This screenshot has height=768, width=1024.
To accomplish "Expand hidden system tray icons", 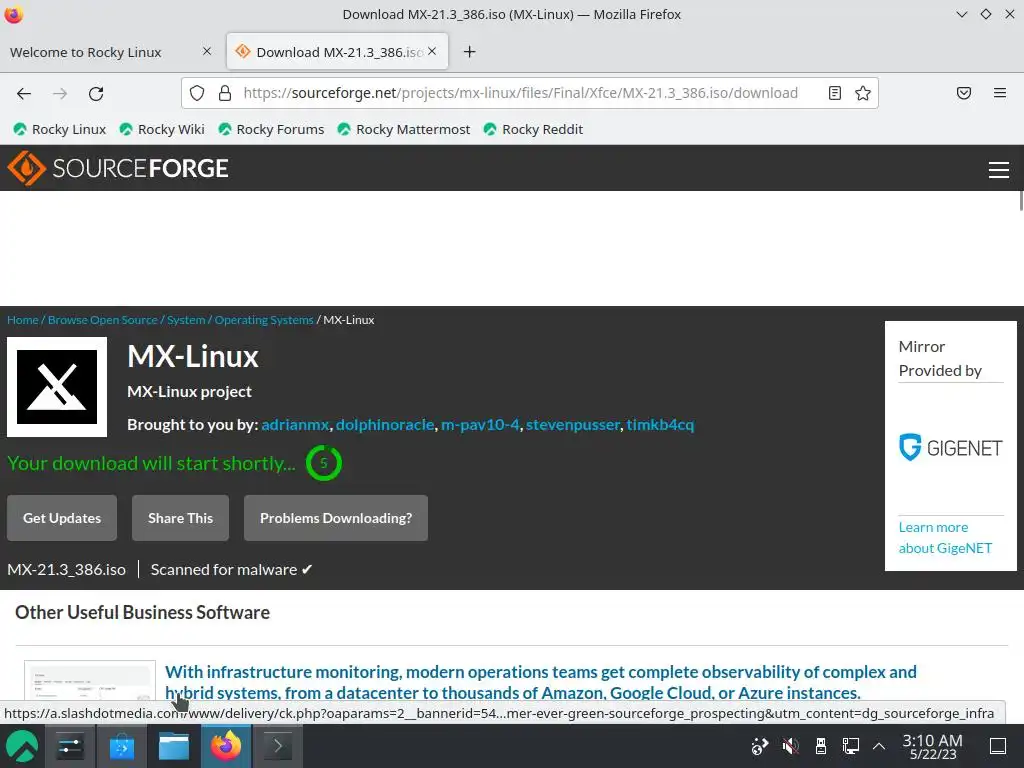I will tap(879, 746).
